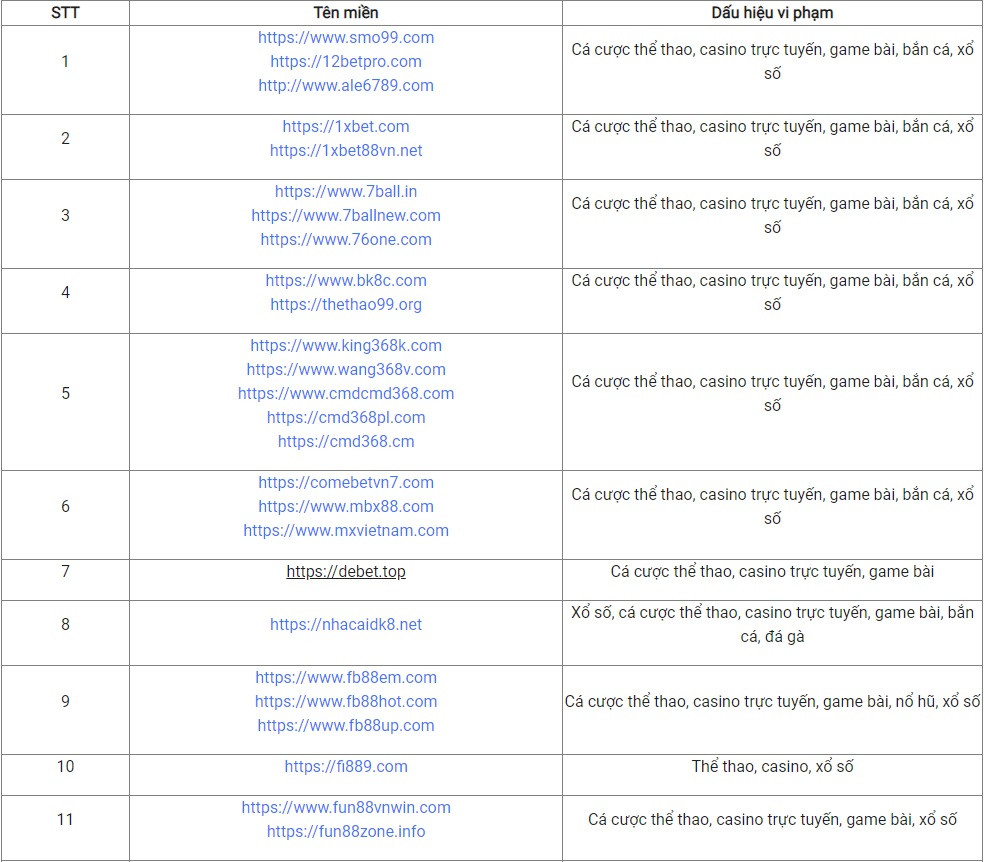
Task: Click the https://1xbet.com link
Action: tap(346, 127)
